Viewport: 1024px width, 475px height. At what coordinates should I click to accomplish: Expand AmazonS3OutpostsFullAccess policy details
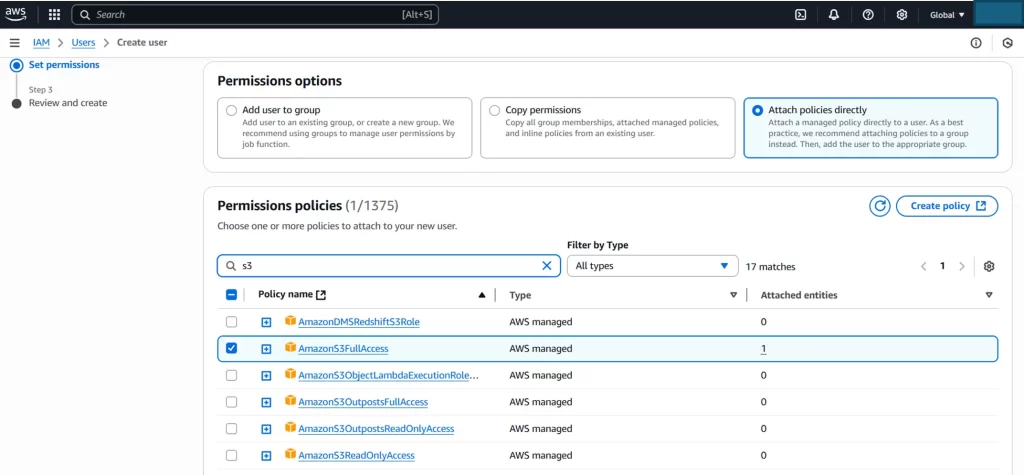click(x=266, y=402)
